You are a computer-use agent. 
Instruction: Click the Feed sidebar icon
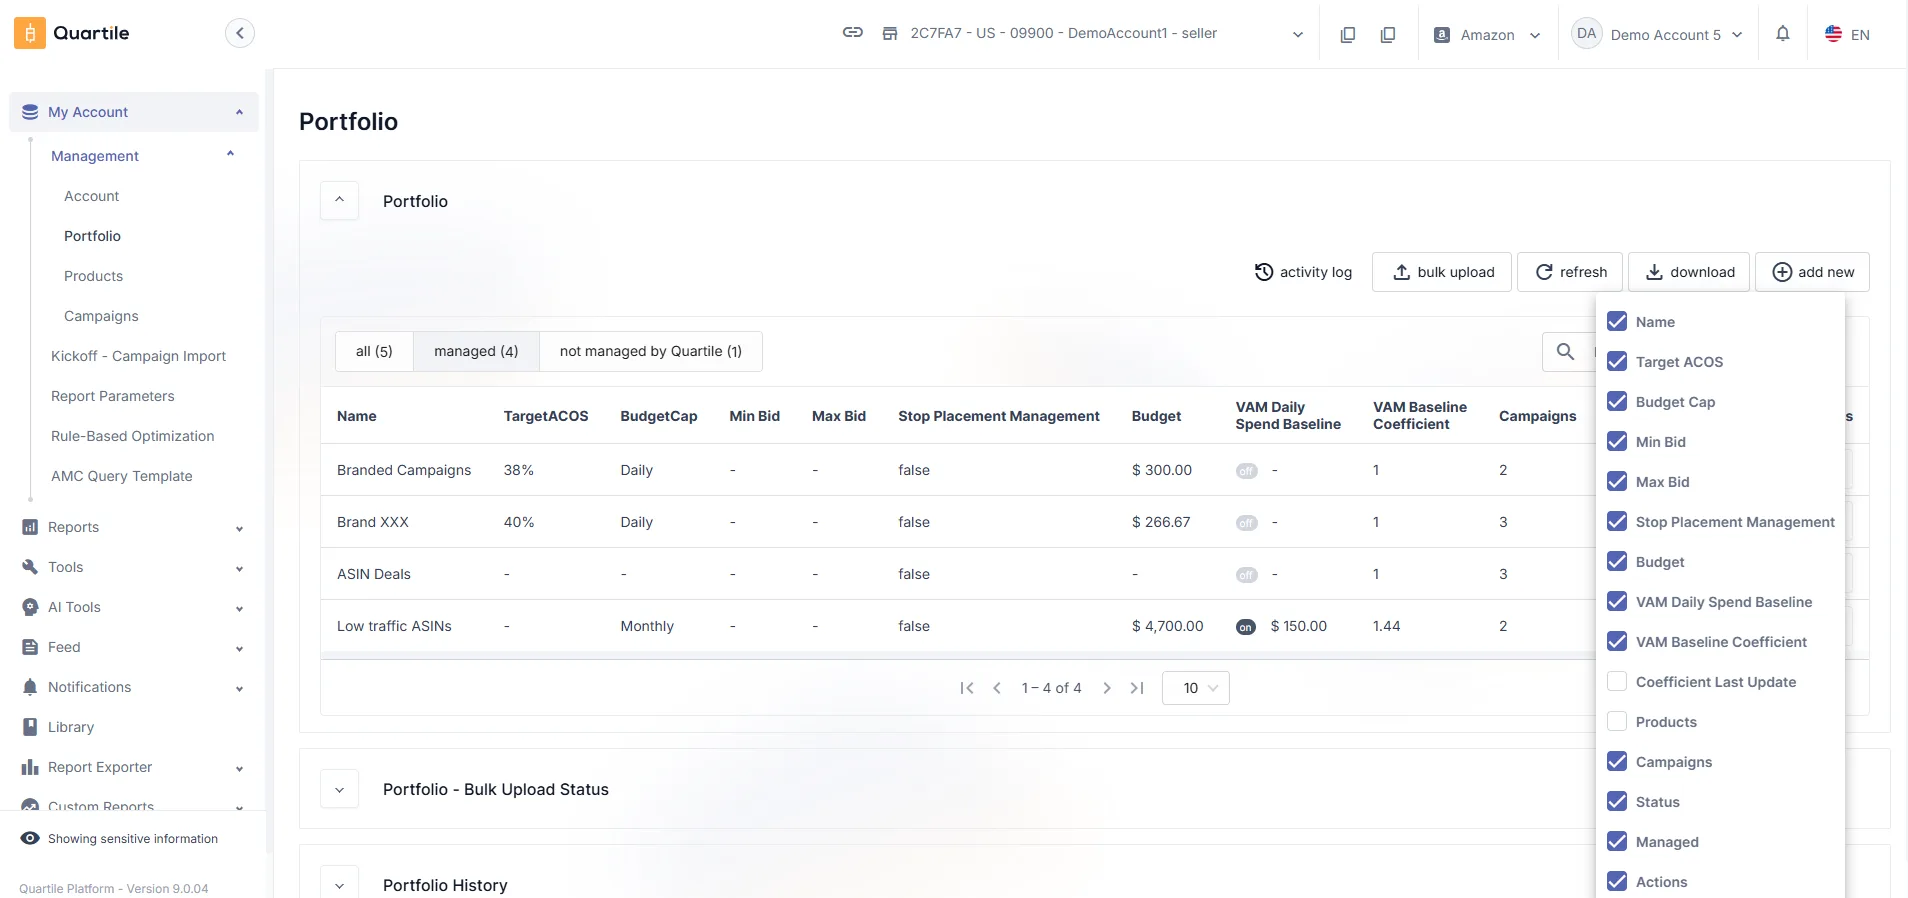[x=30, y=647]
